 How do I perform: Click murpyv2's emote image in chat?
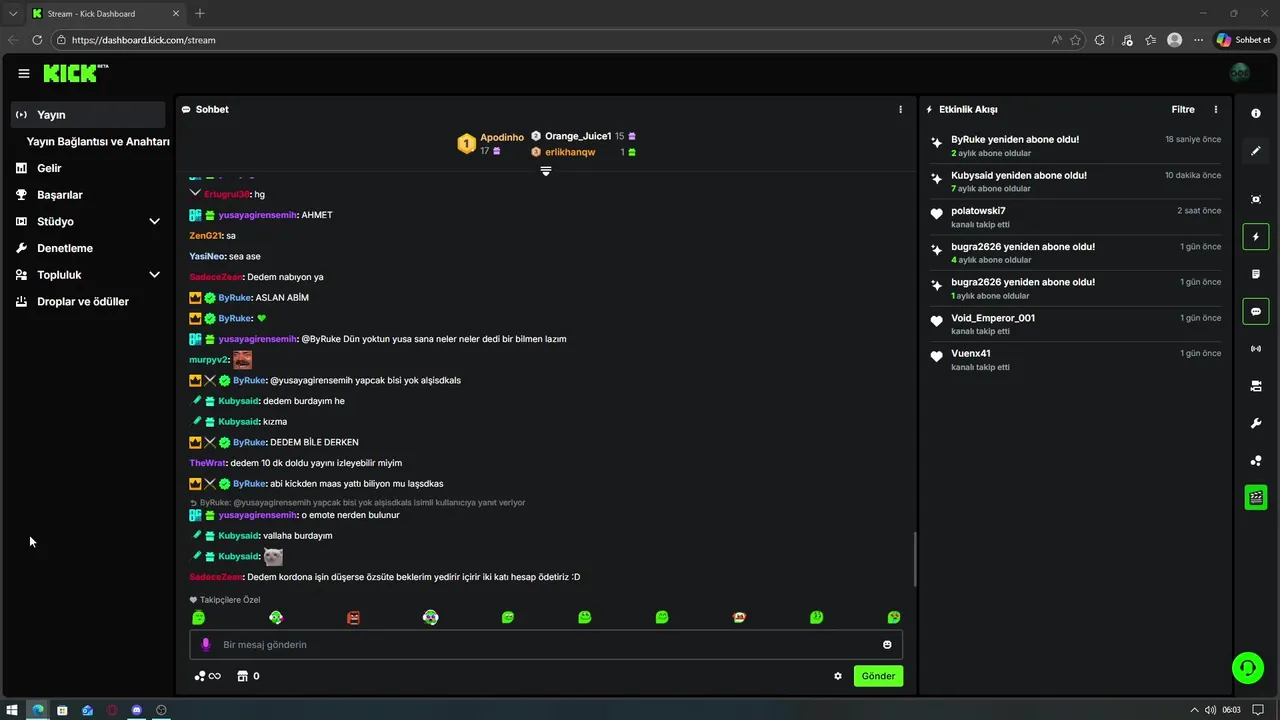click(242, 359)
